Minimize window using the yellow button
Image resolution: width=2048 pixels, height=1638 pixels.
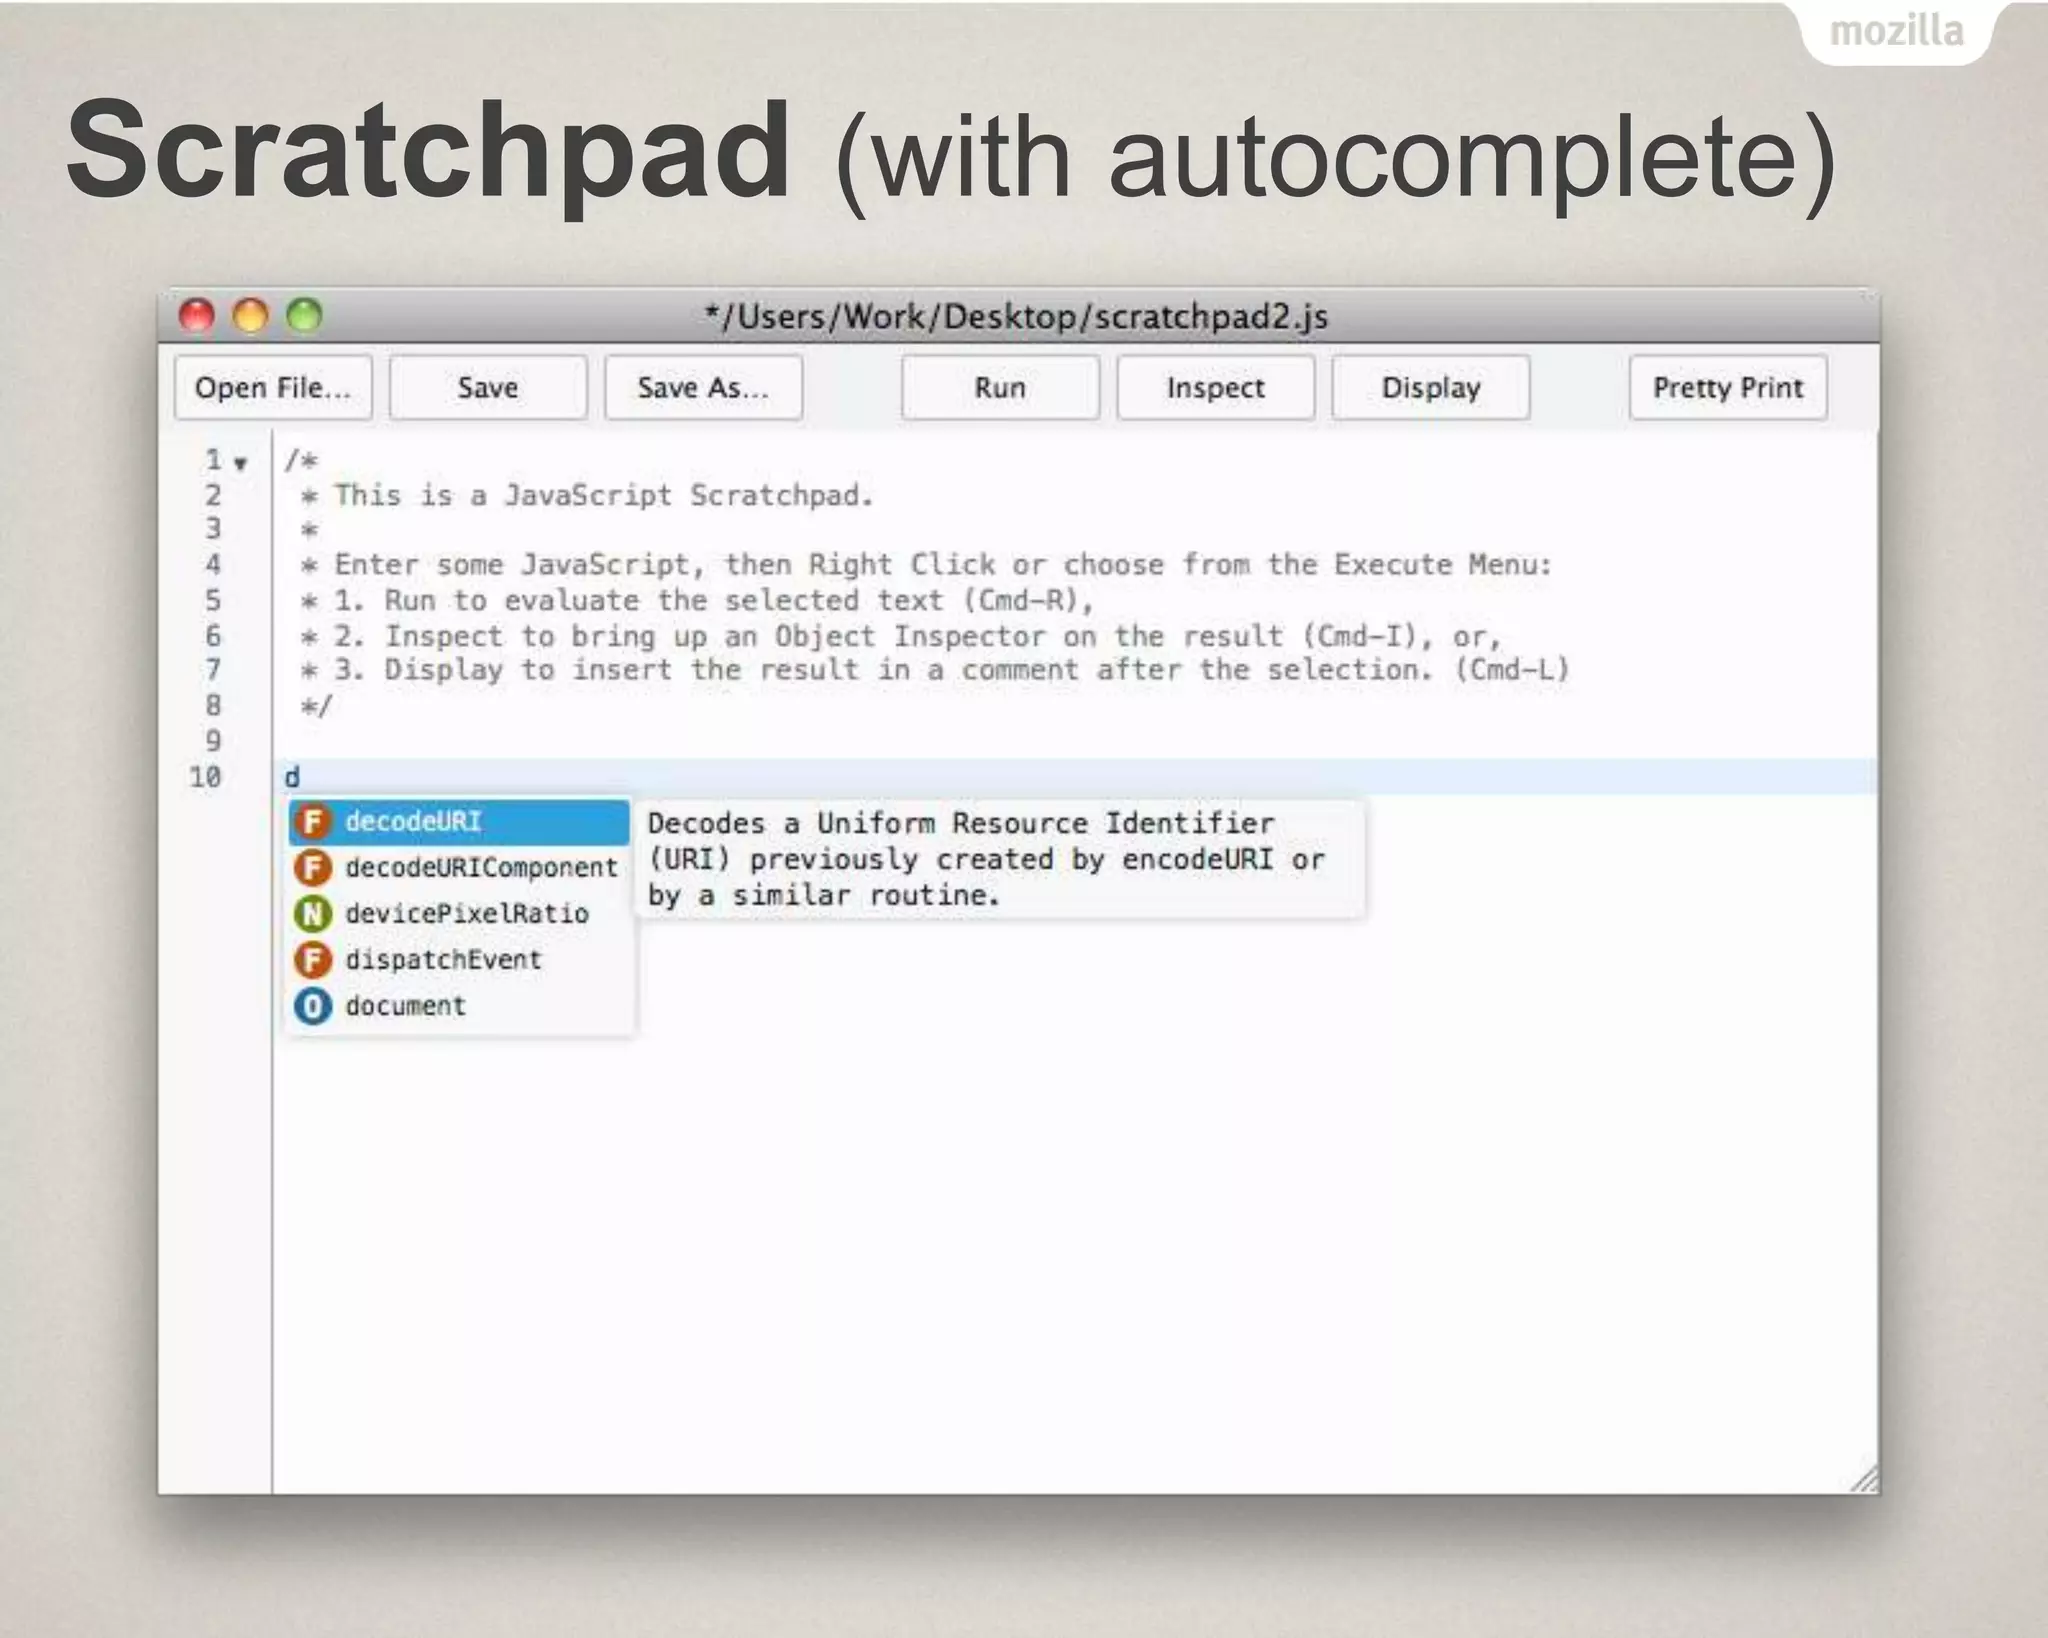click(251, 316)
